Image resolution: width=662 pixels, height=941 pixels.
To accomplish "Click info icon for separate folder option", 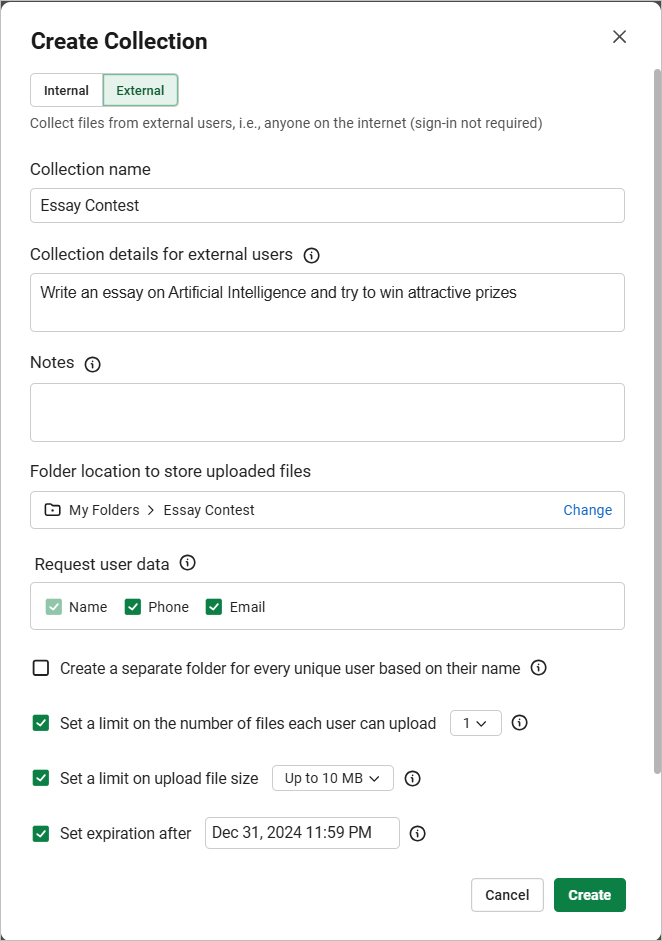I will click(x=538, y=668).
